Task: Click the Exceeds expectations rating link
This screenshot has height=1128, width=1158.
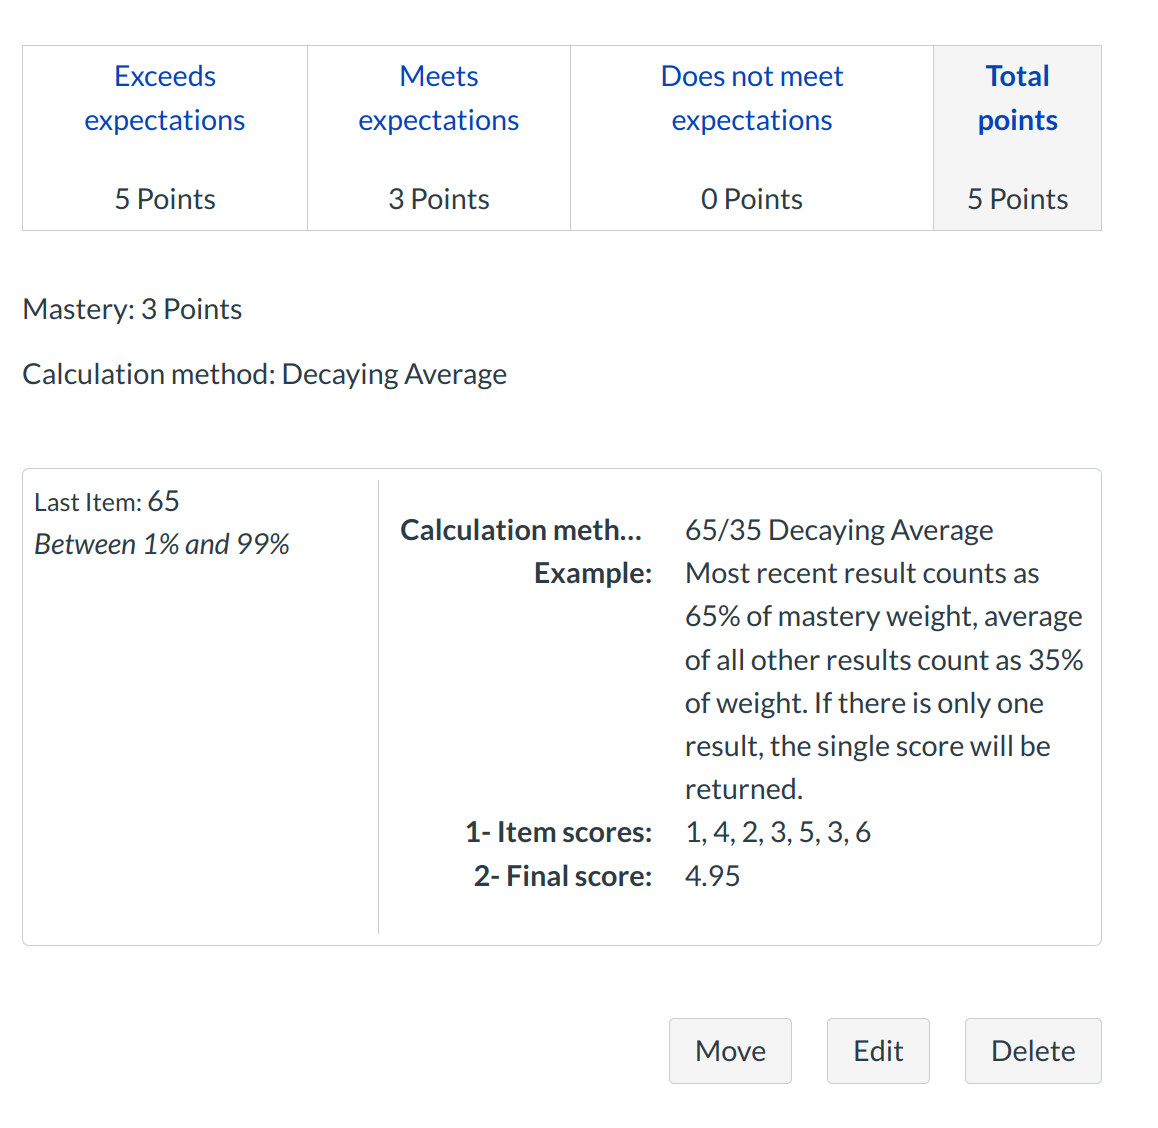Action: [165, 98]
